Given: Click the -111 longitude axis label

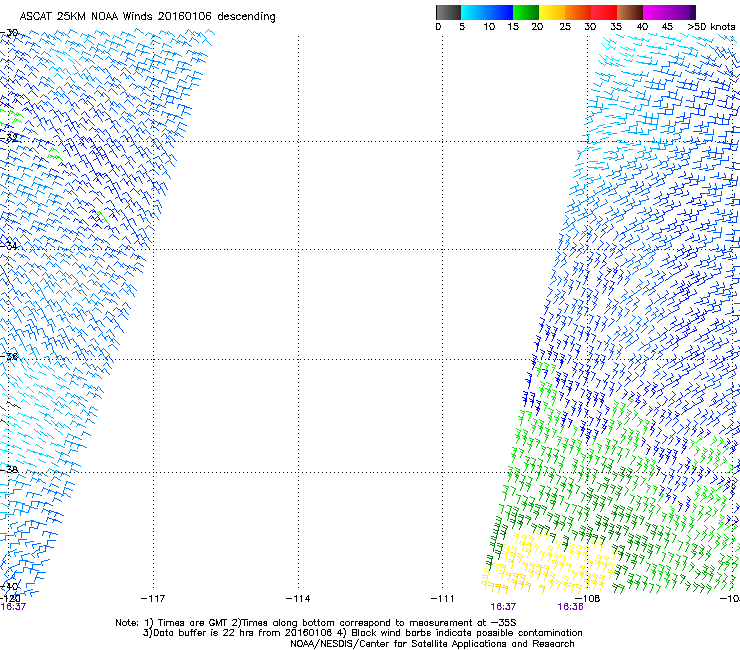Looking at the screenshot, I should (442, 599).
